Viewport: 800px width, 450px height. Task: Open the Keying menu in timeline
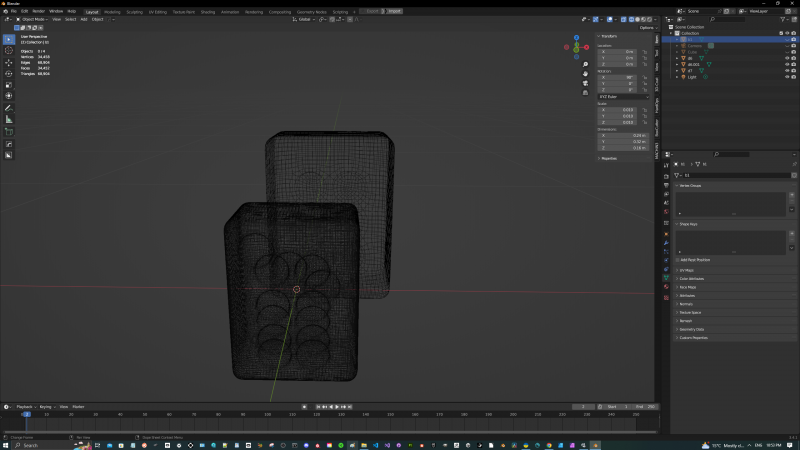47,407
